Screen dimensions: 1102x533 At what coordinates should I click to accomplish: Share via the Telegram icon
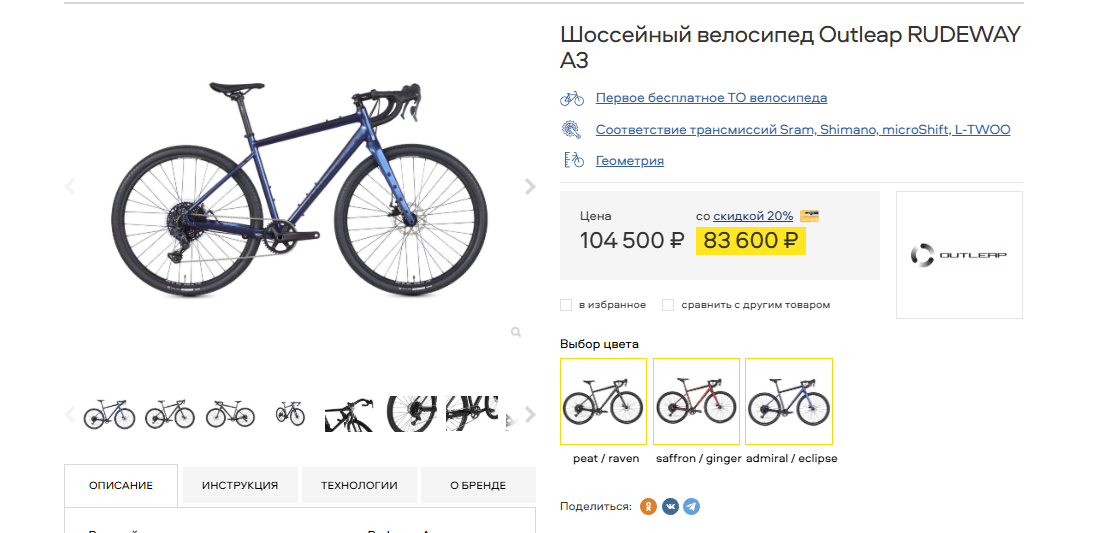(691, 506)
